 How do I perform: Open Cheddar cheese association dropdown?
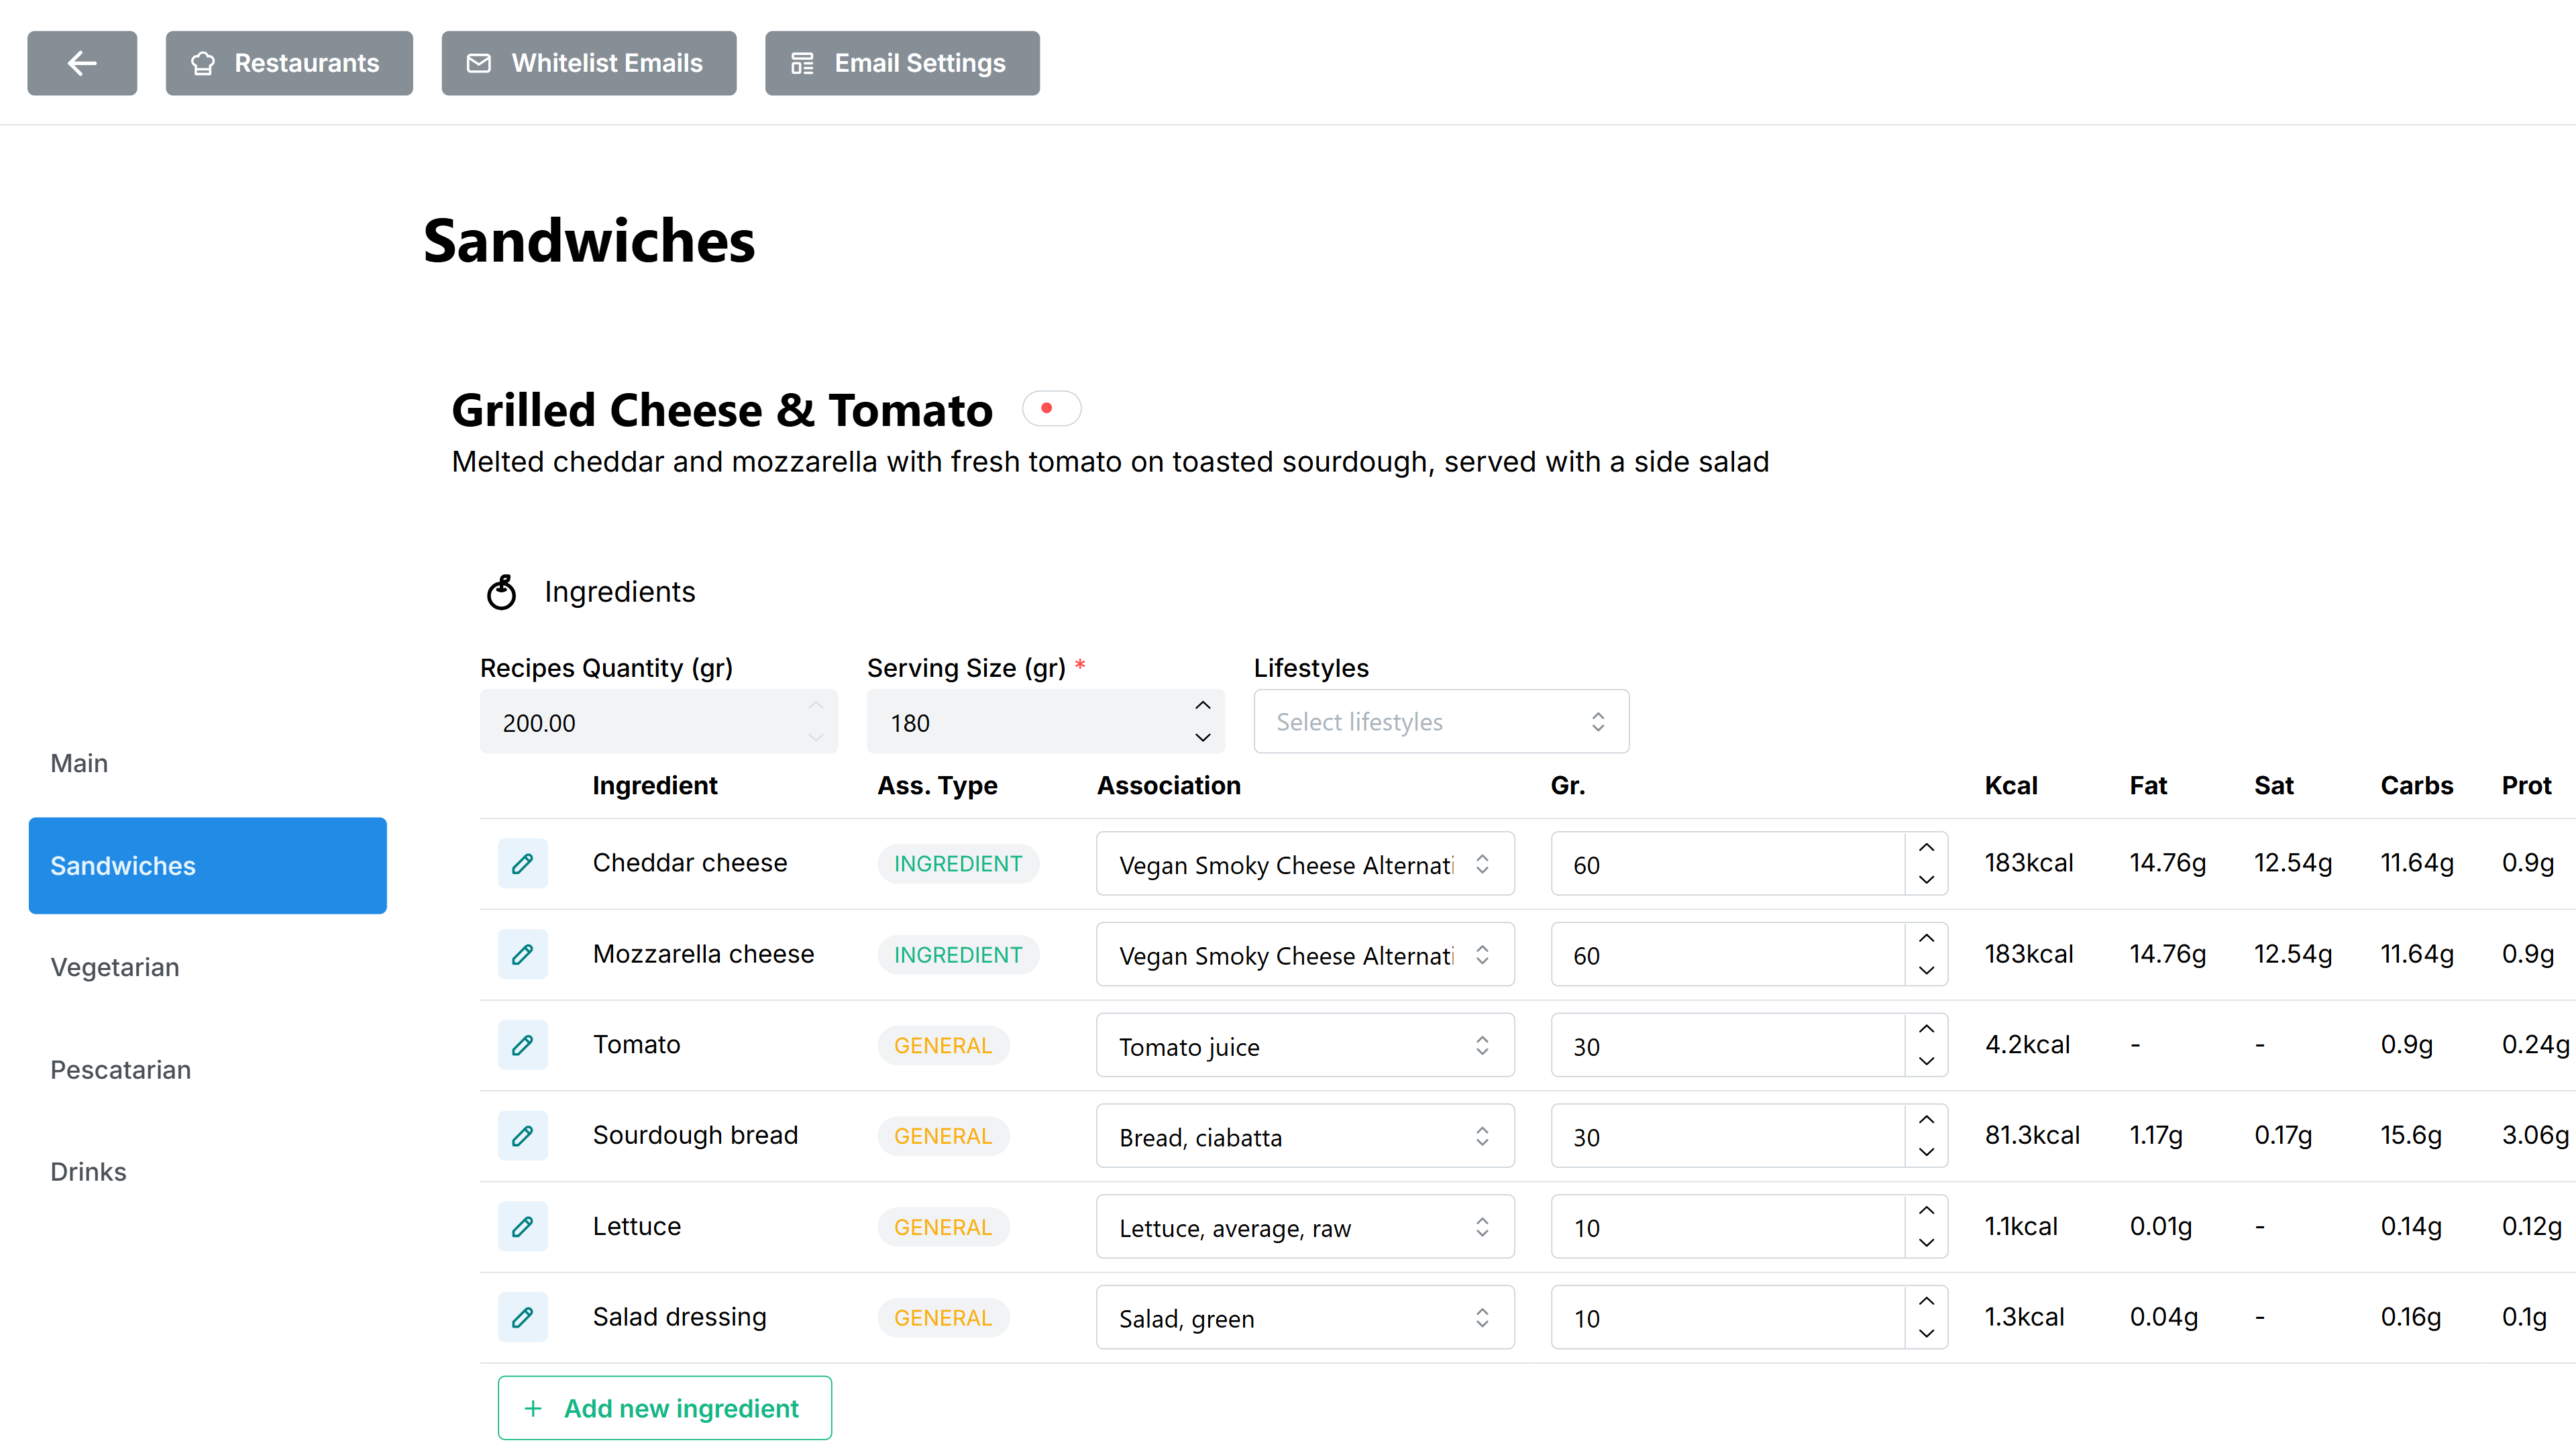(1305, 864)
